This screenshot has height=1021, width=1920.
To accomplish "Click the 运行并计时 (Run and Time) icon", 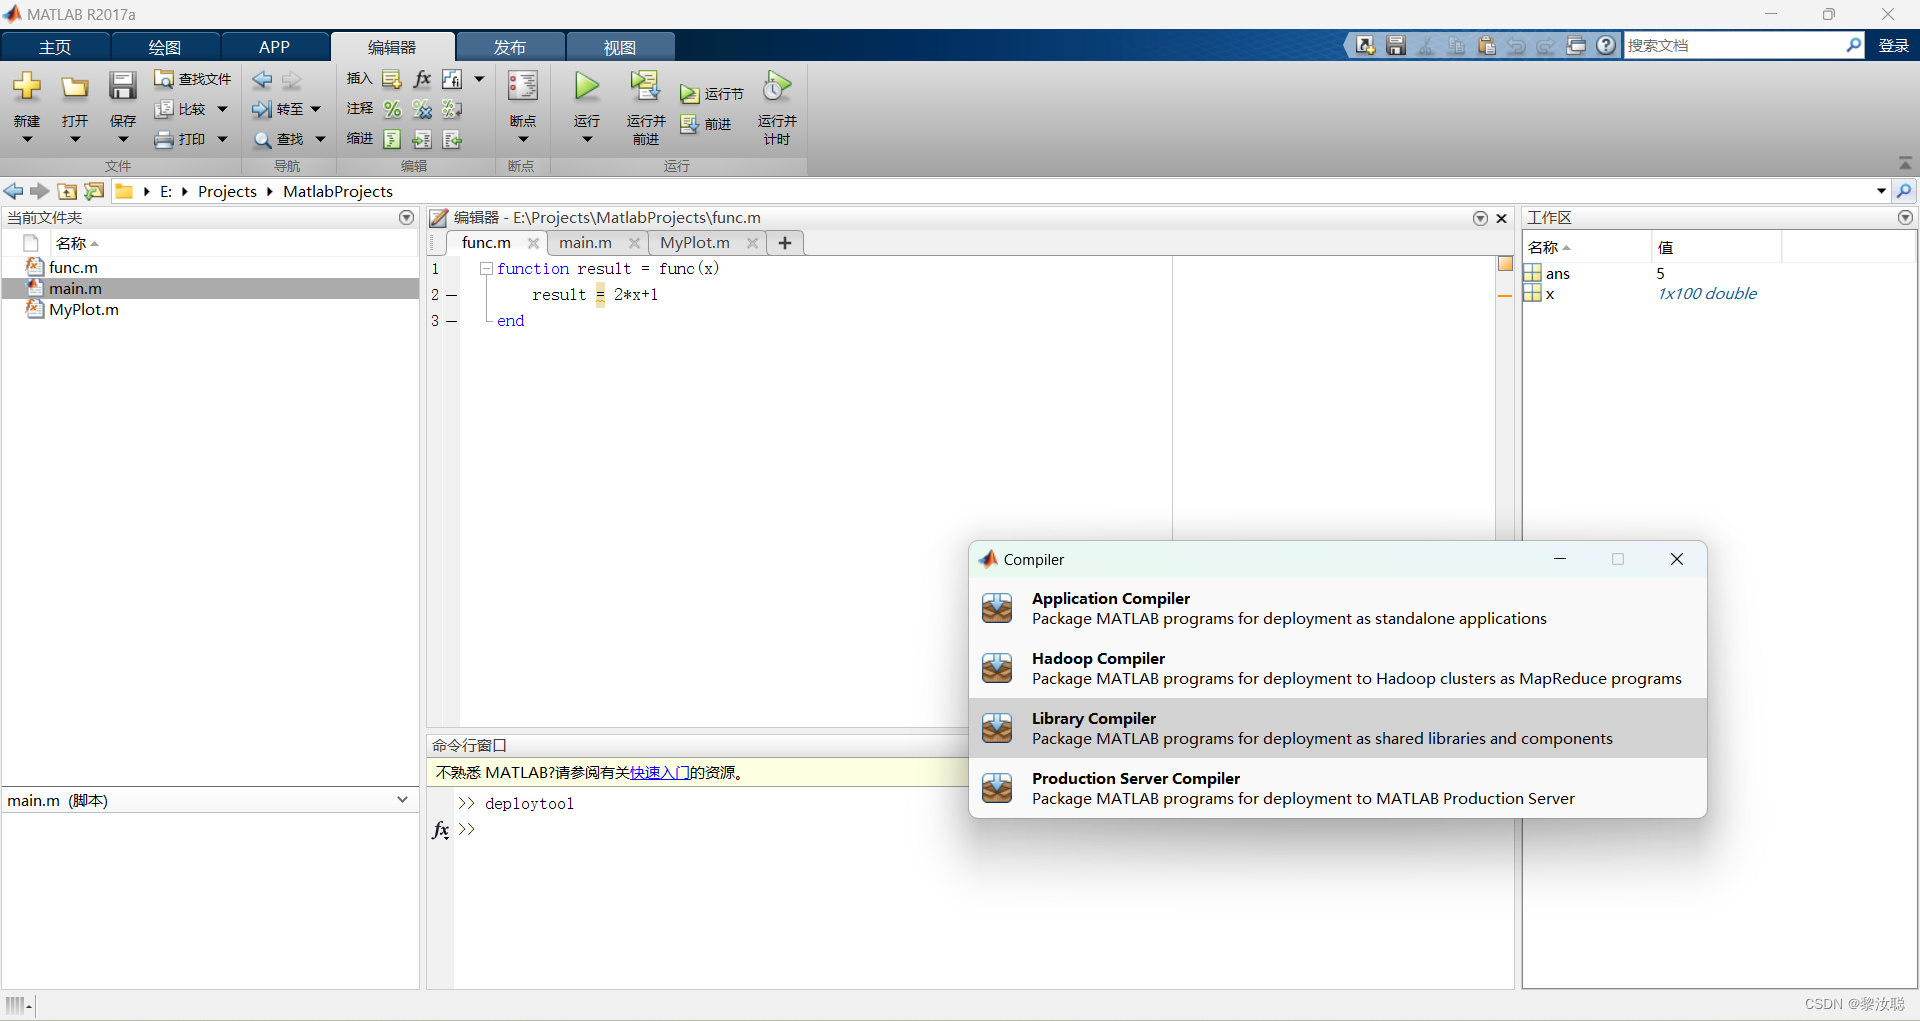I will (777, 86).
